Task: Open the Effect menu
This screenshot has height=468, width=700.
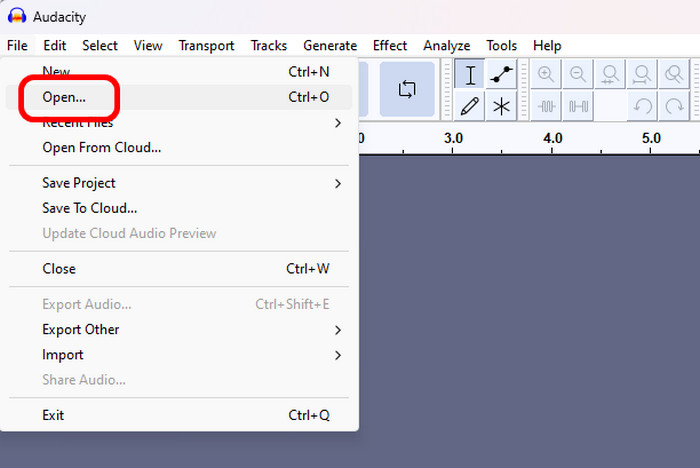Action: (x=390, y=46)
